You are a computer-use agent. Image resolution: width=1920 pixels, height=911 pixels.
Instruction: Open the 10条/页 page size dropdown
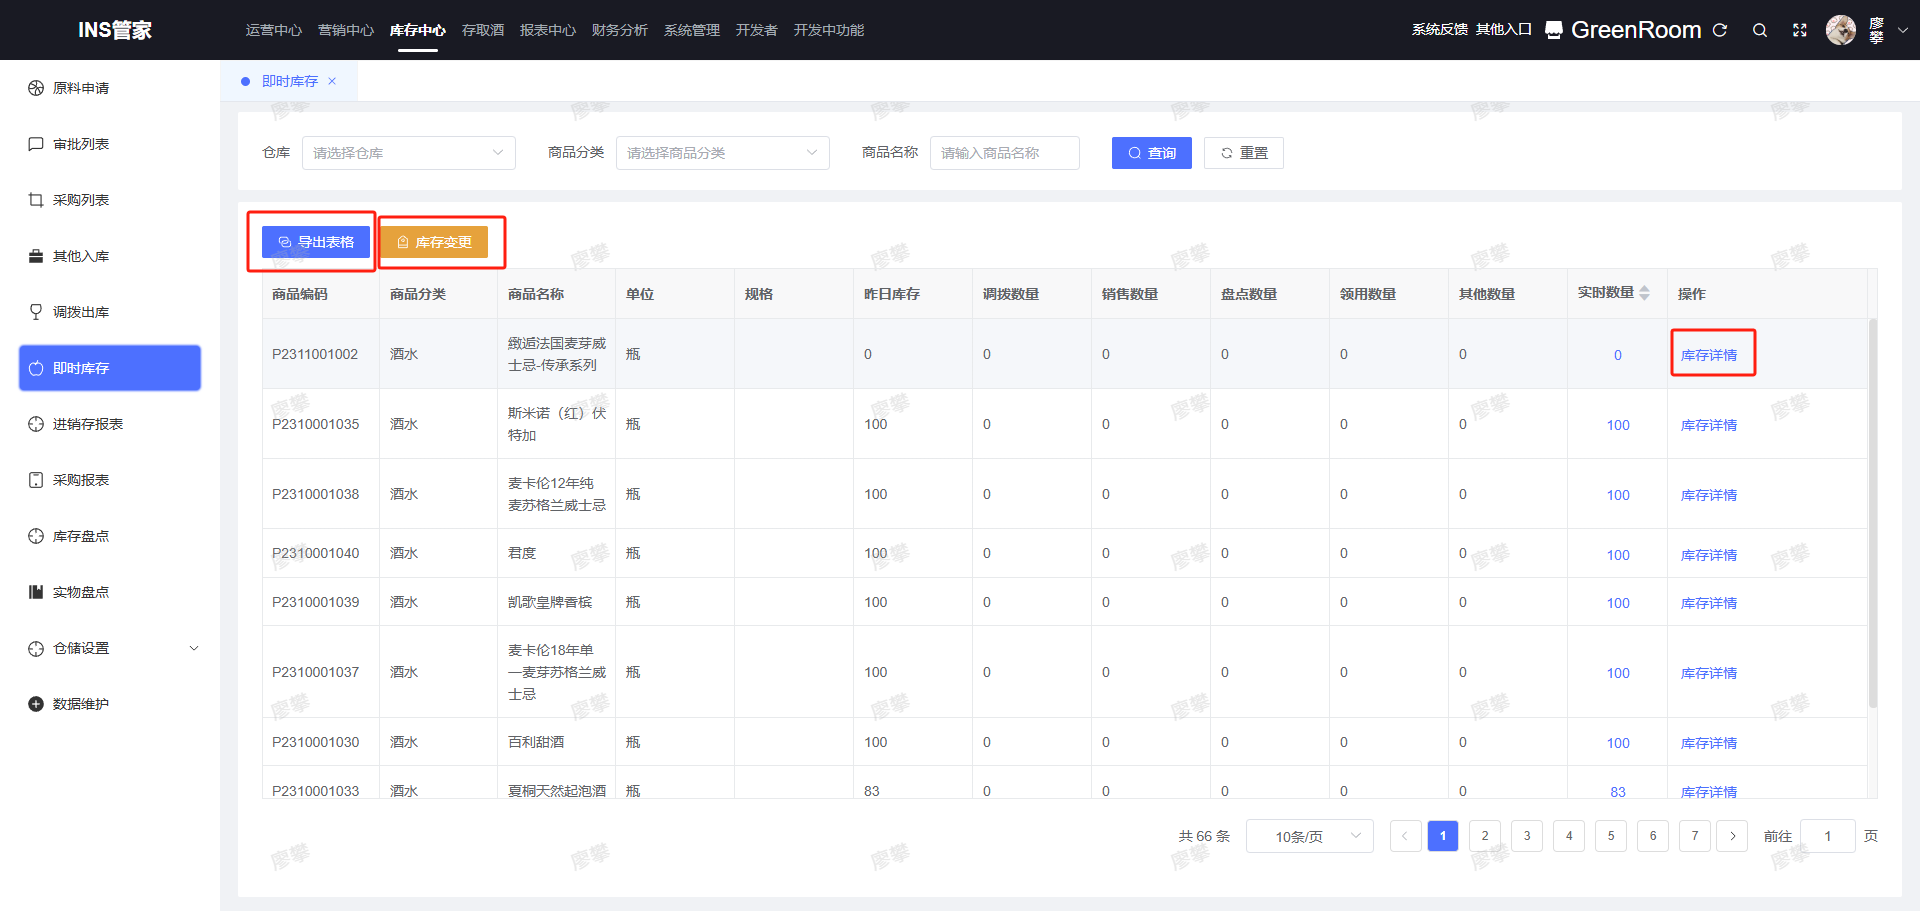(1310, 836)
